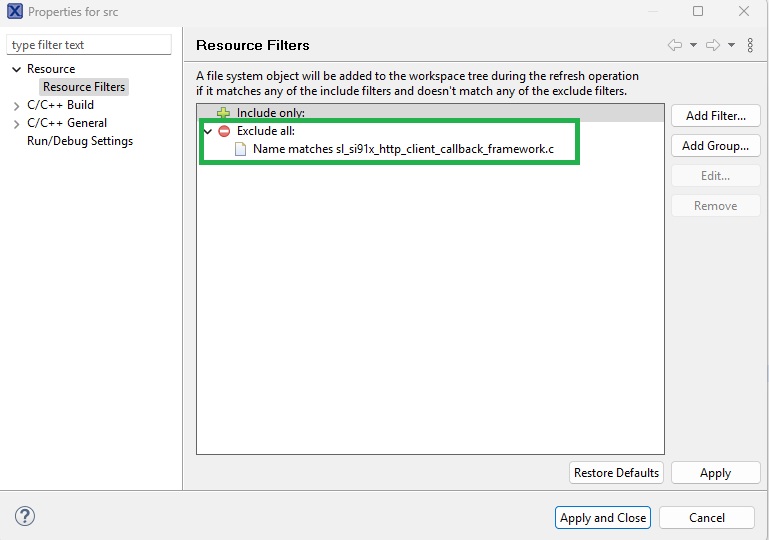Expand the C/C++ Build node
This screenshot has width=769, height=540.
pyautogui.click(x=17, y=105)
